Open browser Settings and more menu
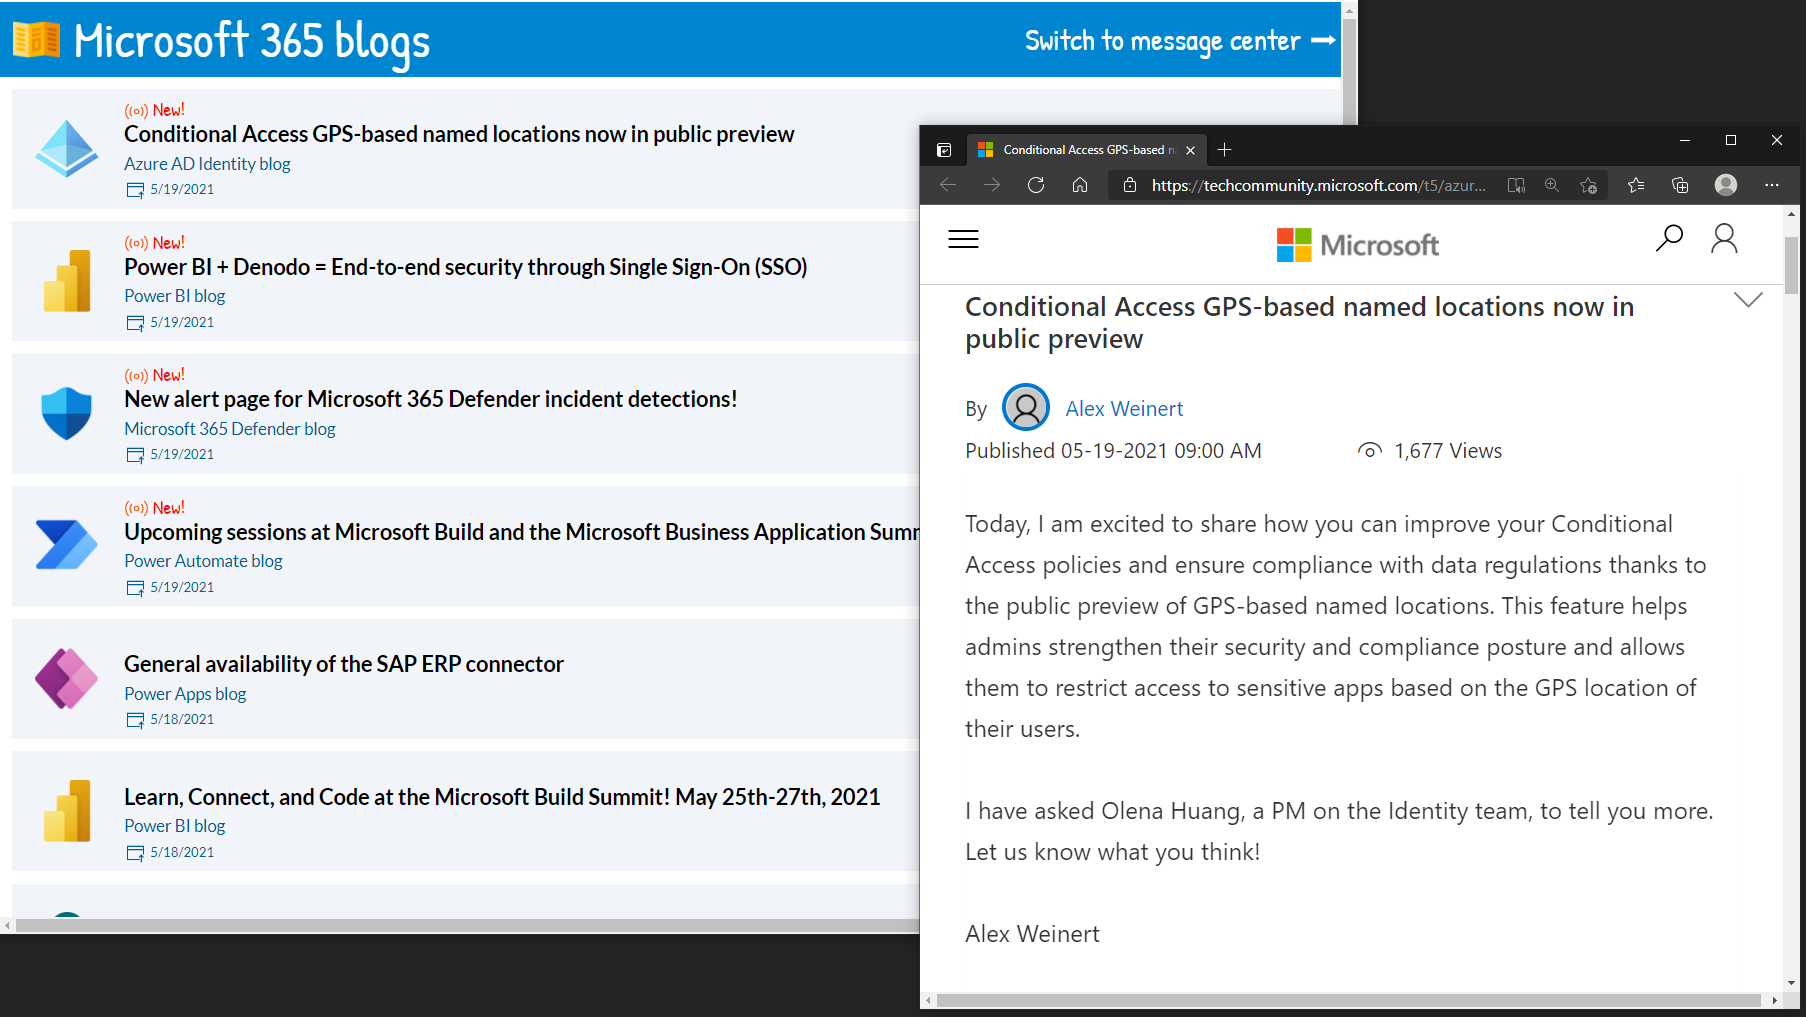This screenshot has height=1017, width=1806. coord(1772,185)
